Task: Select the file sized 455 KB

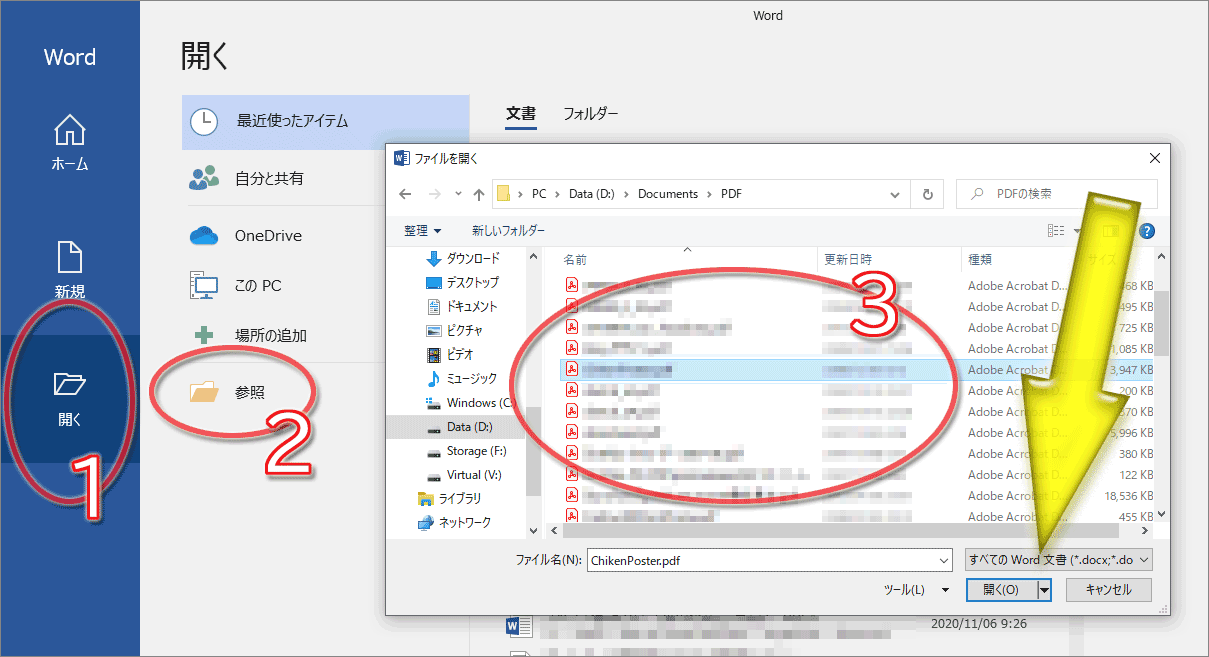Action: [x=856, y=516]
